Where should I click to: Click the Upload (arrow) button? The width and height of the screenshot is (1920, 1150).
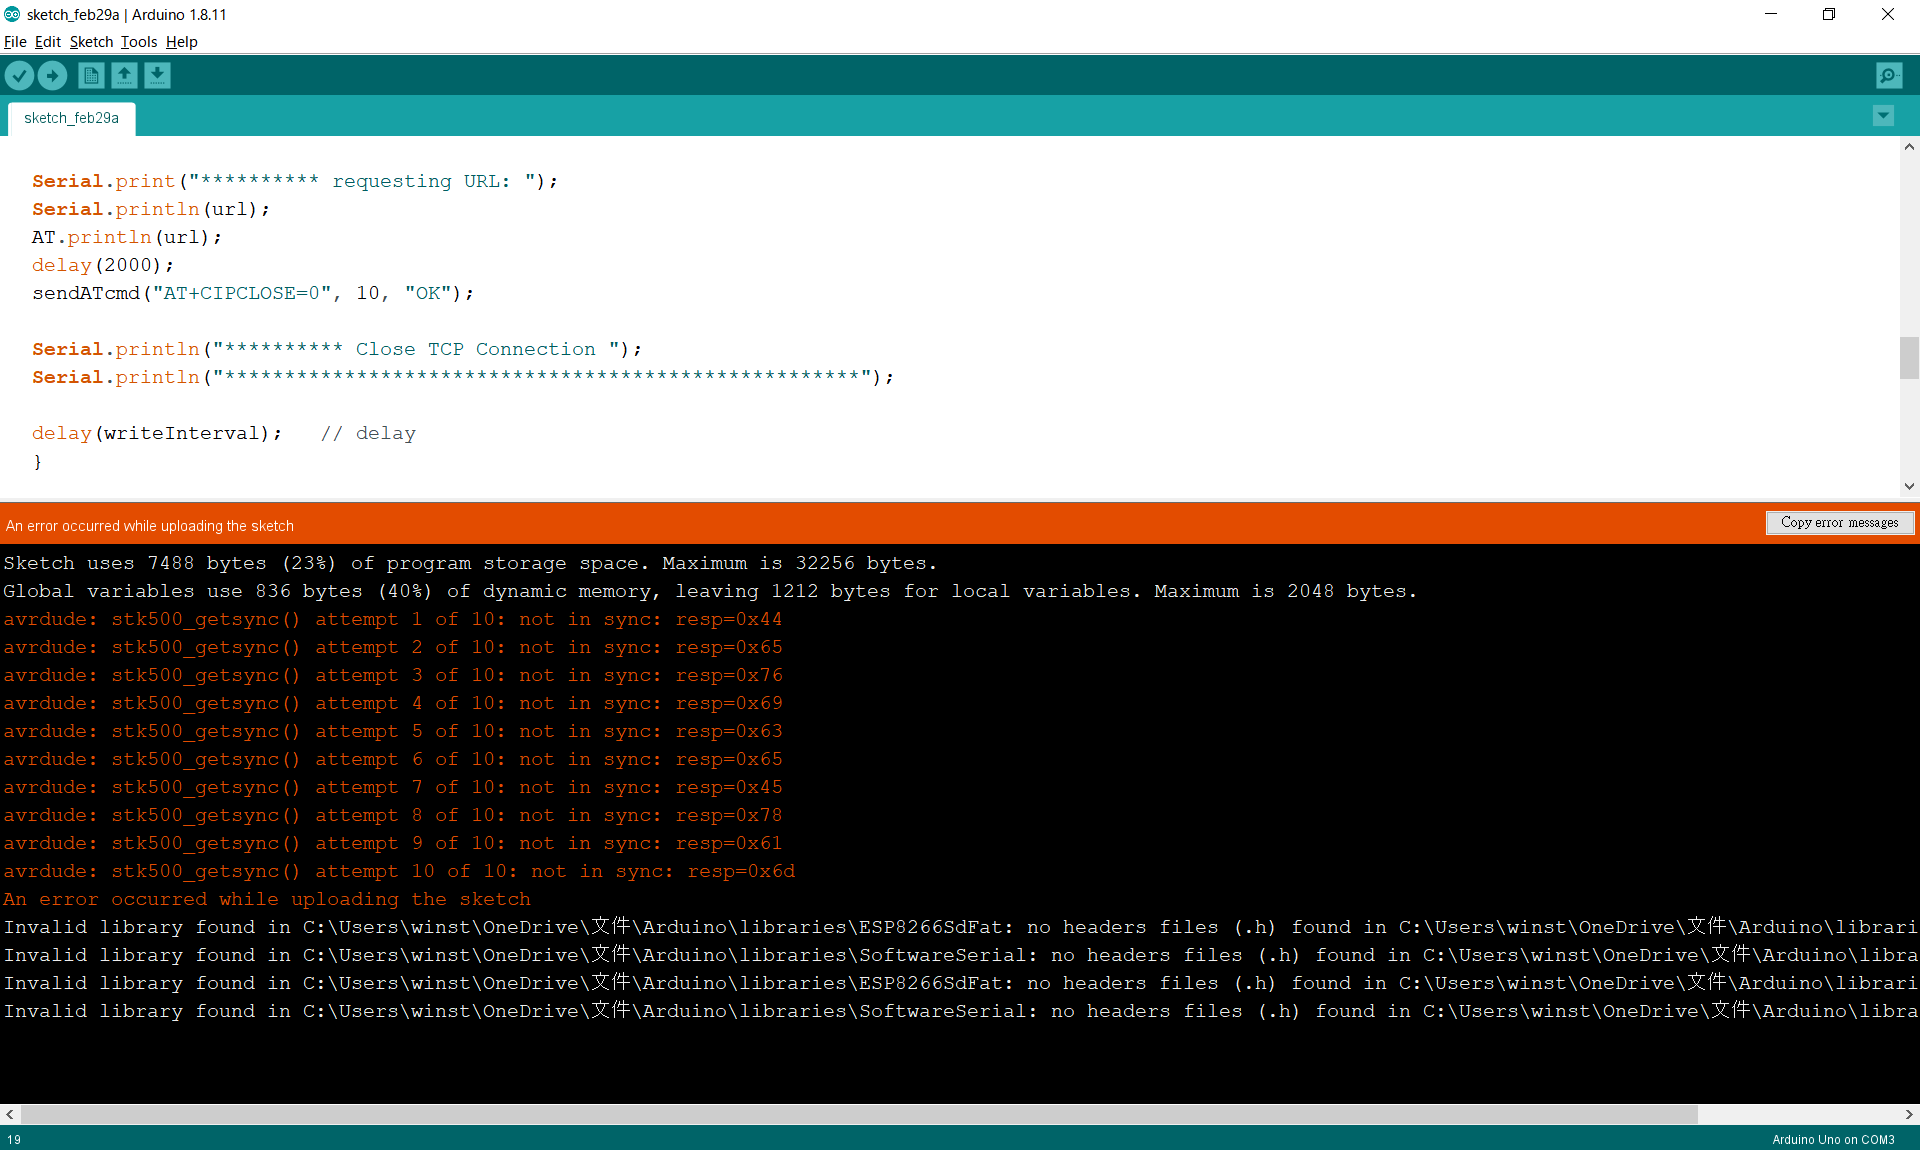coord(52,75)
